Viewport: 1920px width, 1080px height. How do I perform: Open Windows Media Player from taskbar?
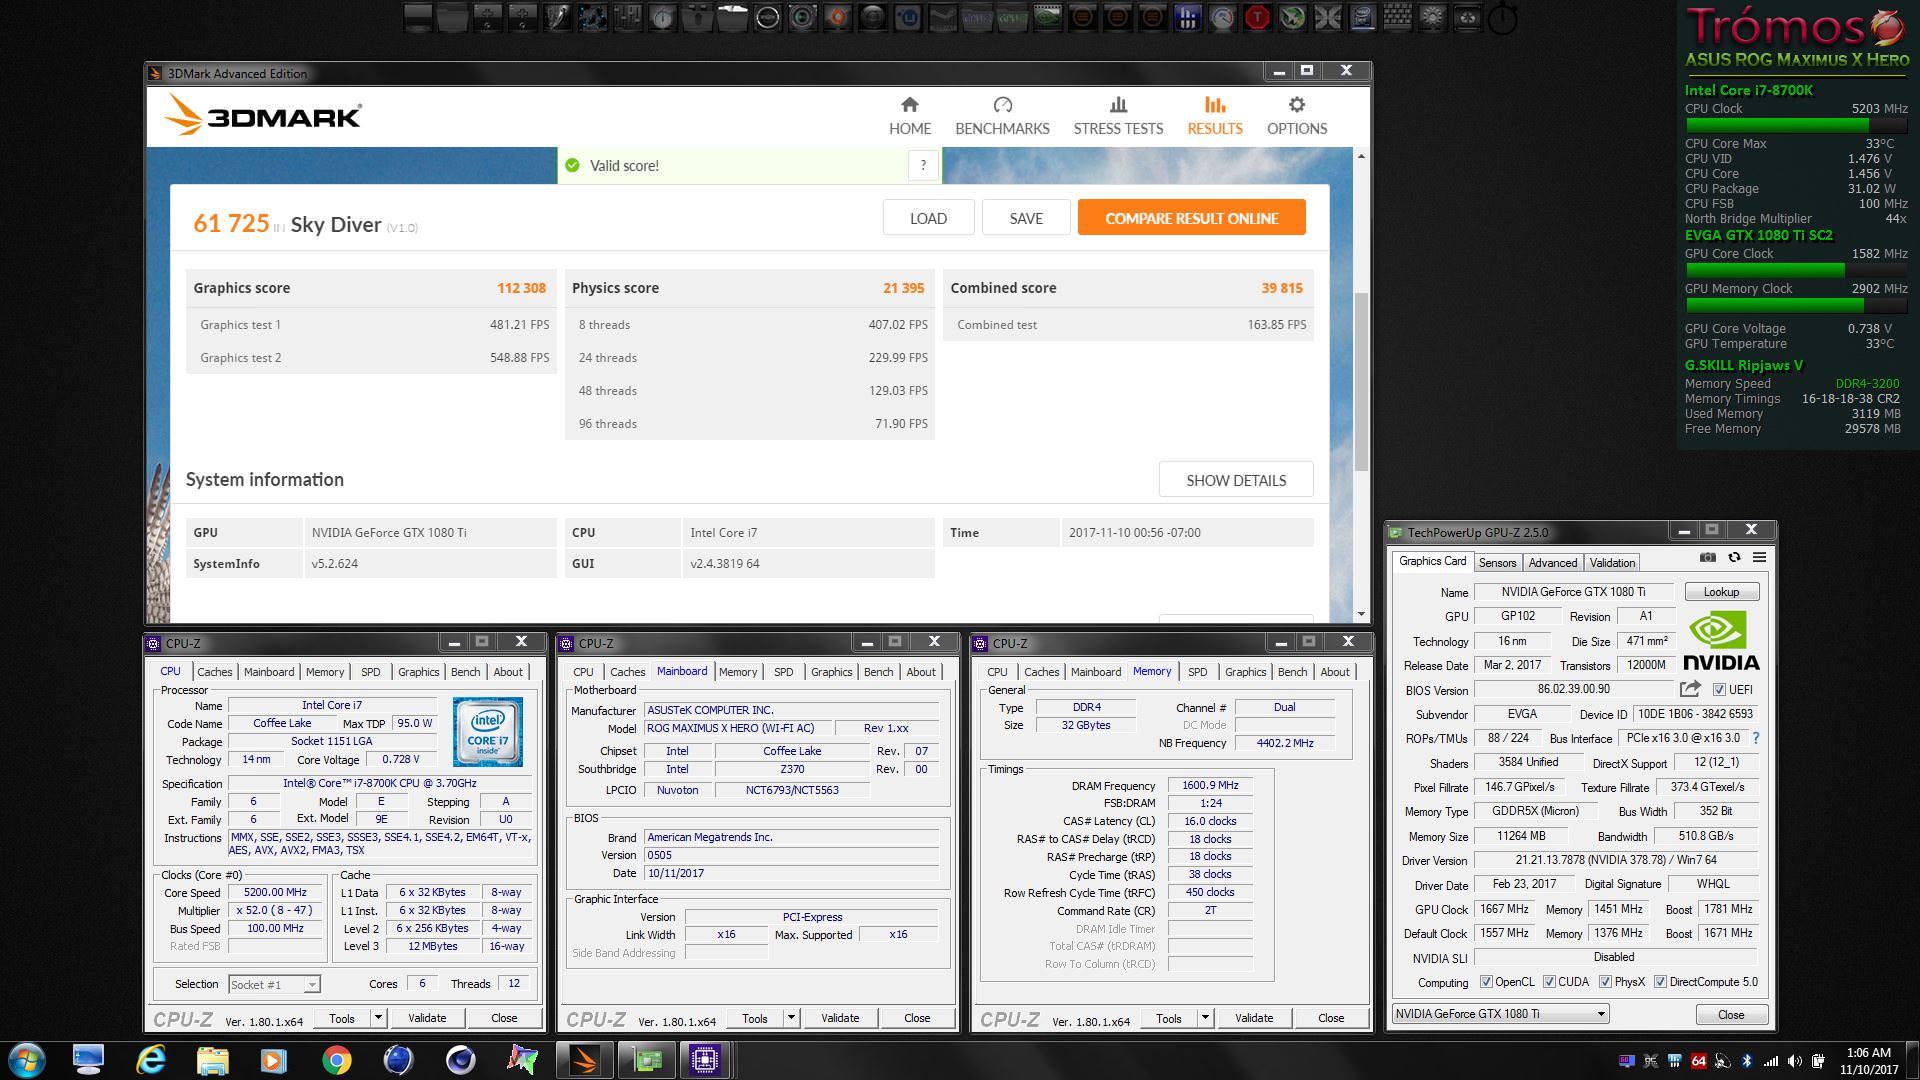[x=274, y=1059]
